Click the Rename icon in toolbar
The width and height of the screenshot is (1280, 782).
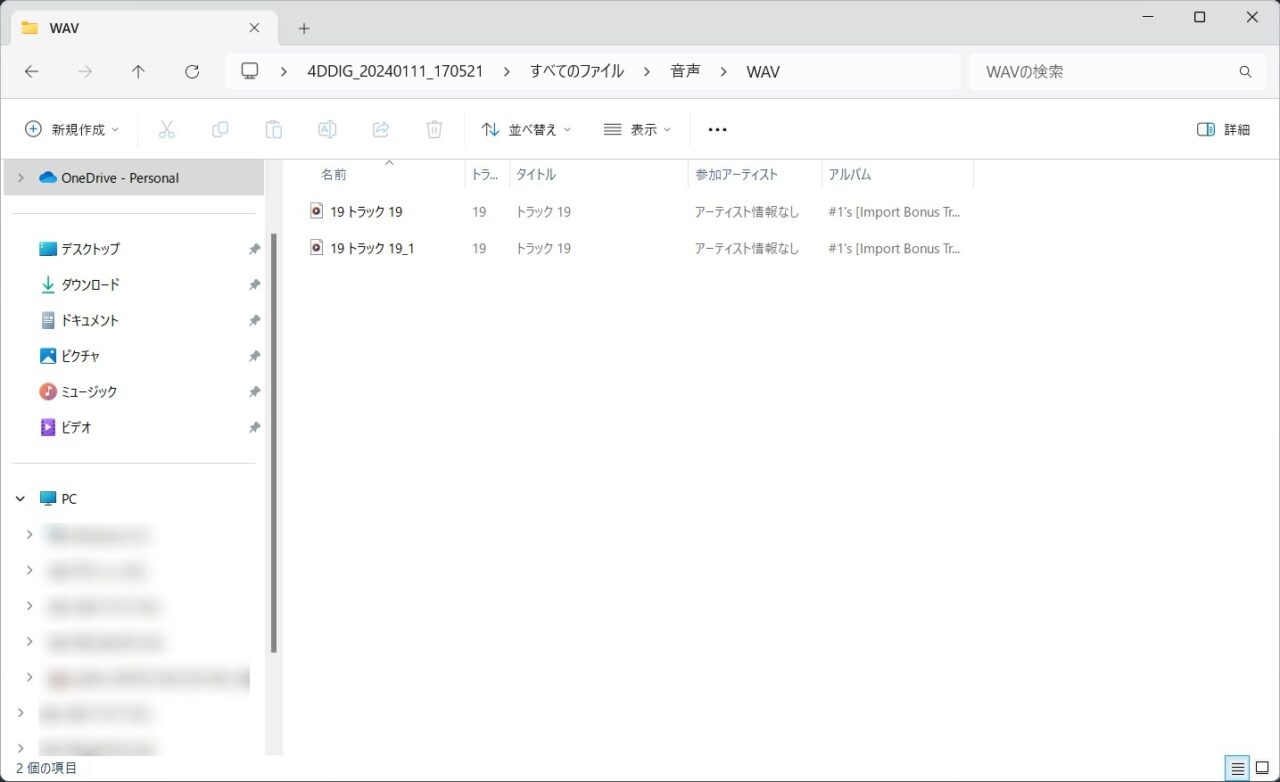pos(327,129)
